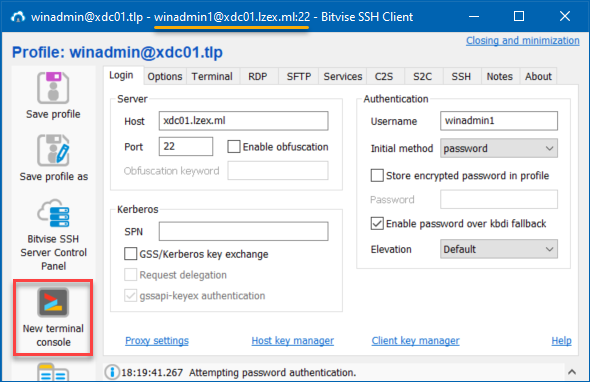590x382 pixels.
Task: Check GSS/Kerberos key exchange
Action: 131,254
